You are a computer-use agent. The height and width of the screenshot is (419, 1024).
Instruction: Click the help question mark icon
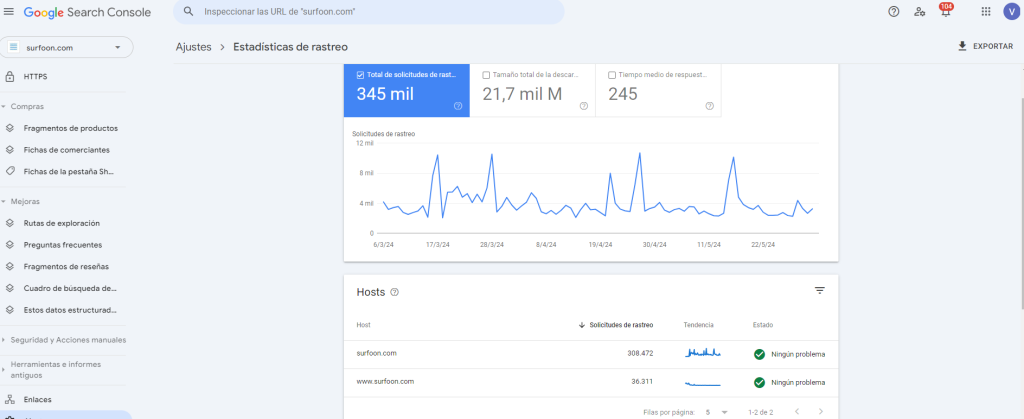[894, 11]
